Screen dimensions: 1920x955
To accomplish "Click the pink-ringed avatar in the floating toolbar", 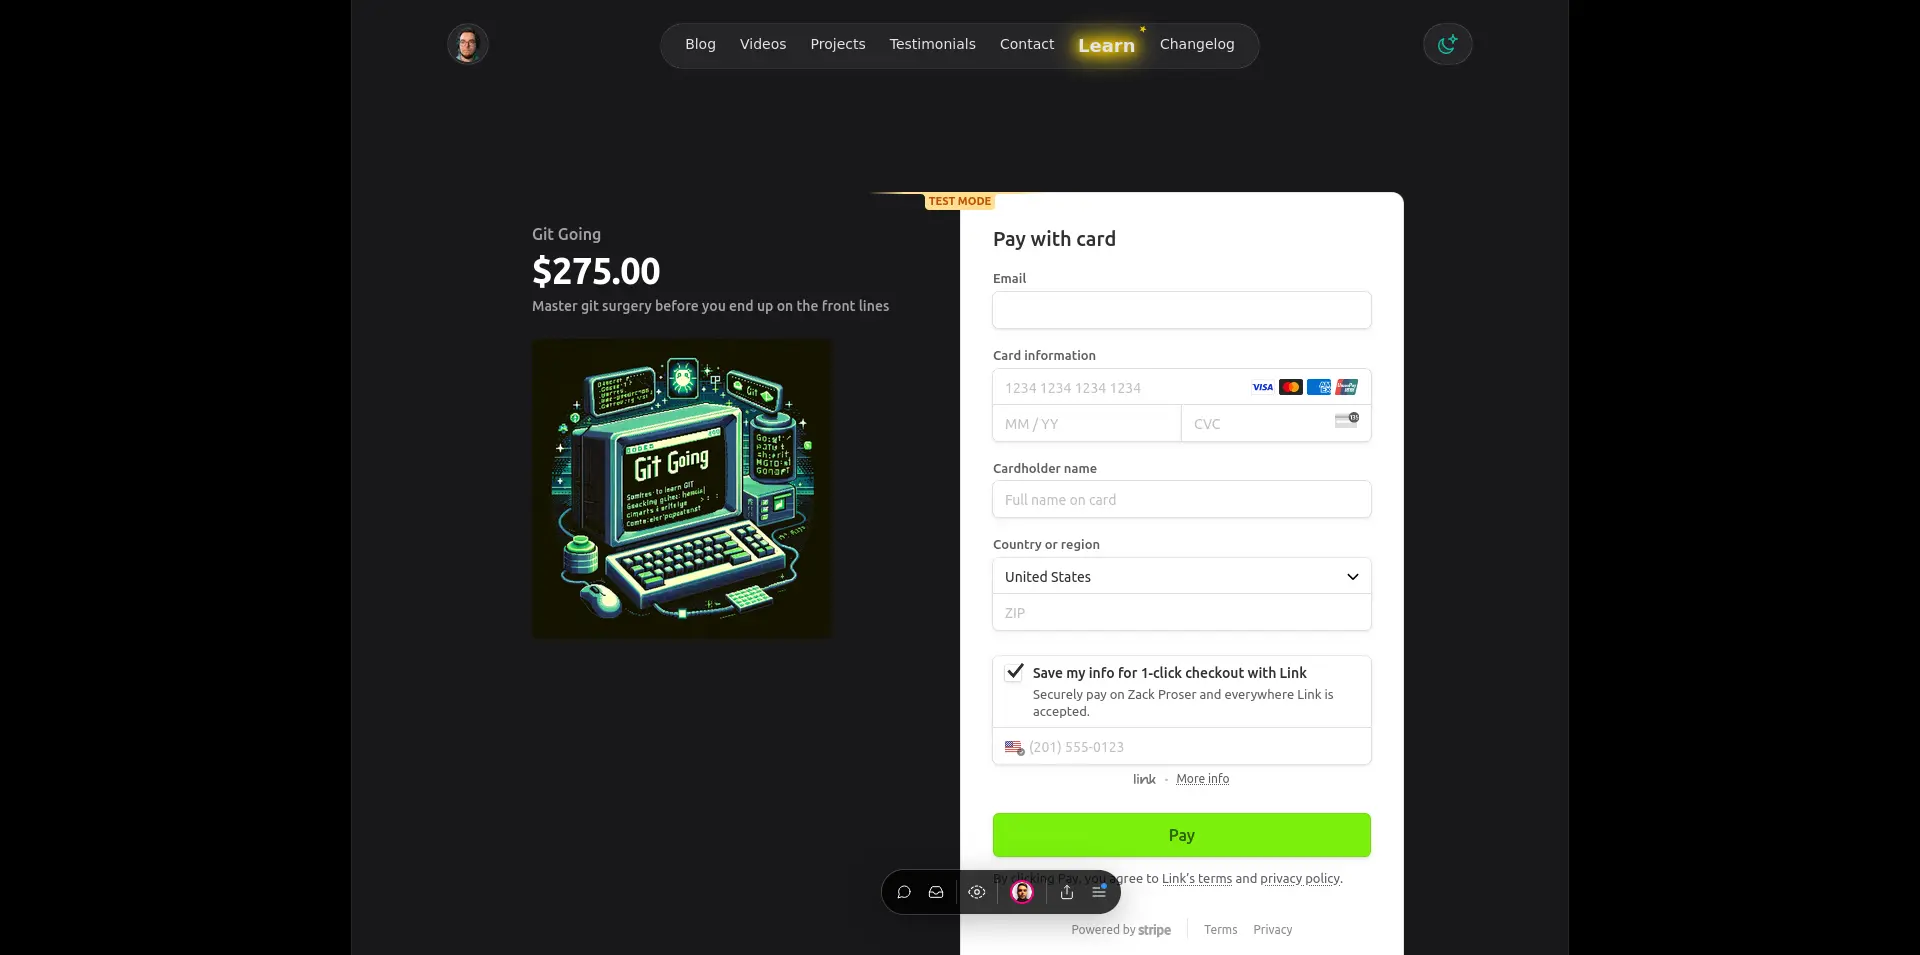I will 1022,892.
